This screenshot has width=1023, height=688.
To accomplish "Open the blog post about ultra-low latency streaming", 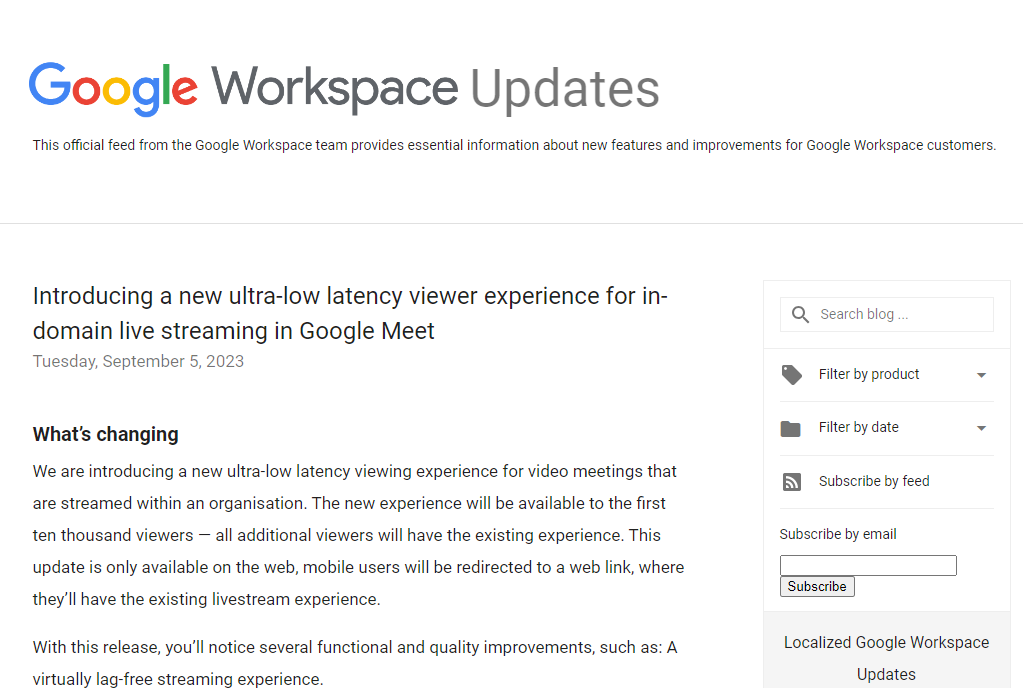I will pos(350,313).
